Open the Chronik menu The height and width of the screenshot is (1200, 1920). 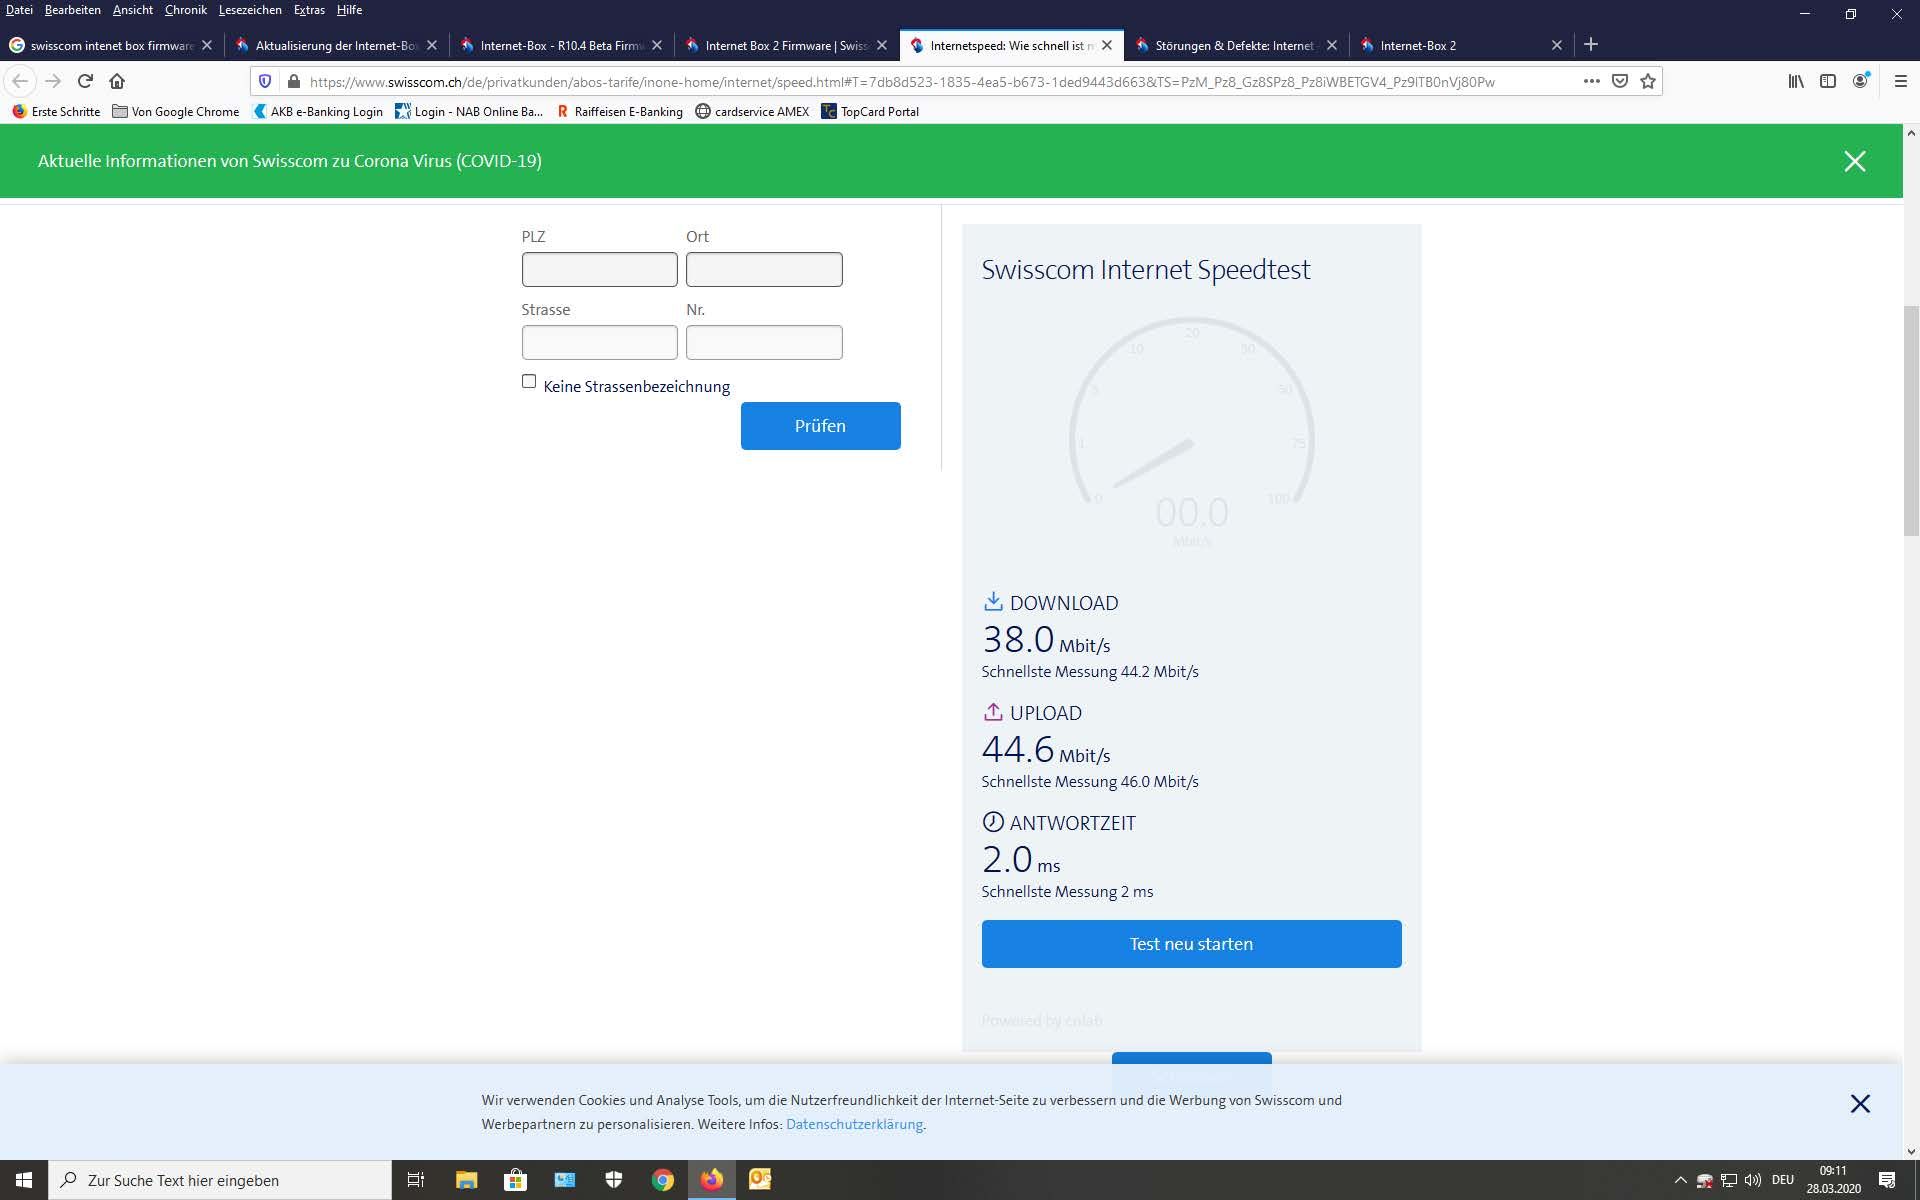(186, 10)
